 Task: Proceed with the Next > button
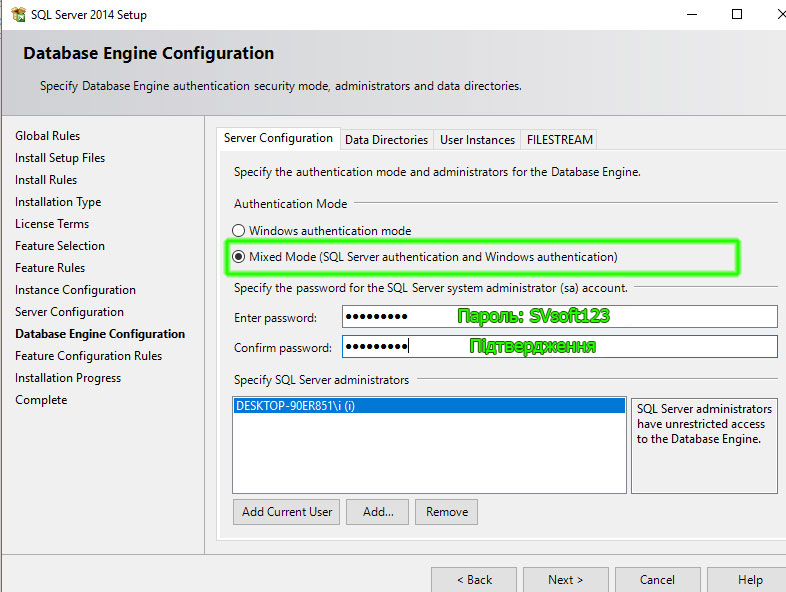coord(566,580)
